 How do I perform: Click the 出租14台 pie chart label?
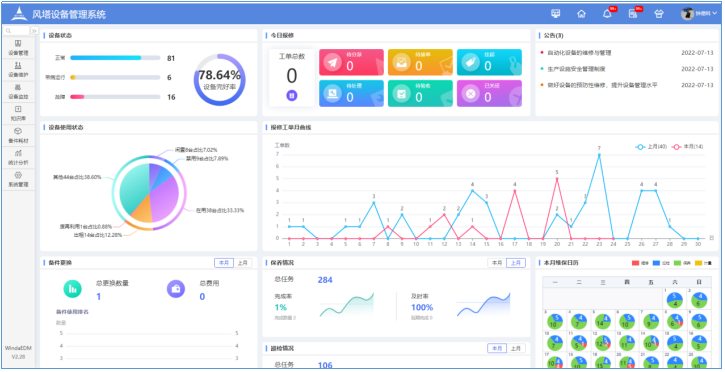tap(97, 235)
